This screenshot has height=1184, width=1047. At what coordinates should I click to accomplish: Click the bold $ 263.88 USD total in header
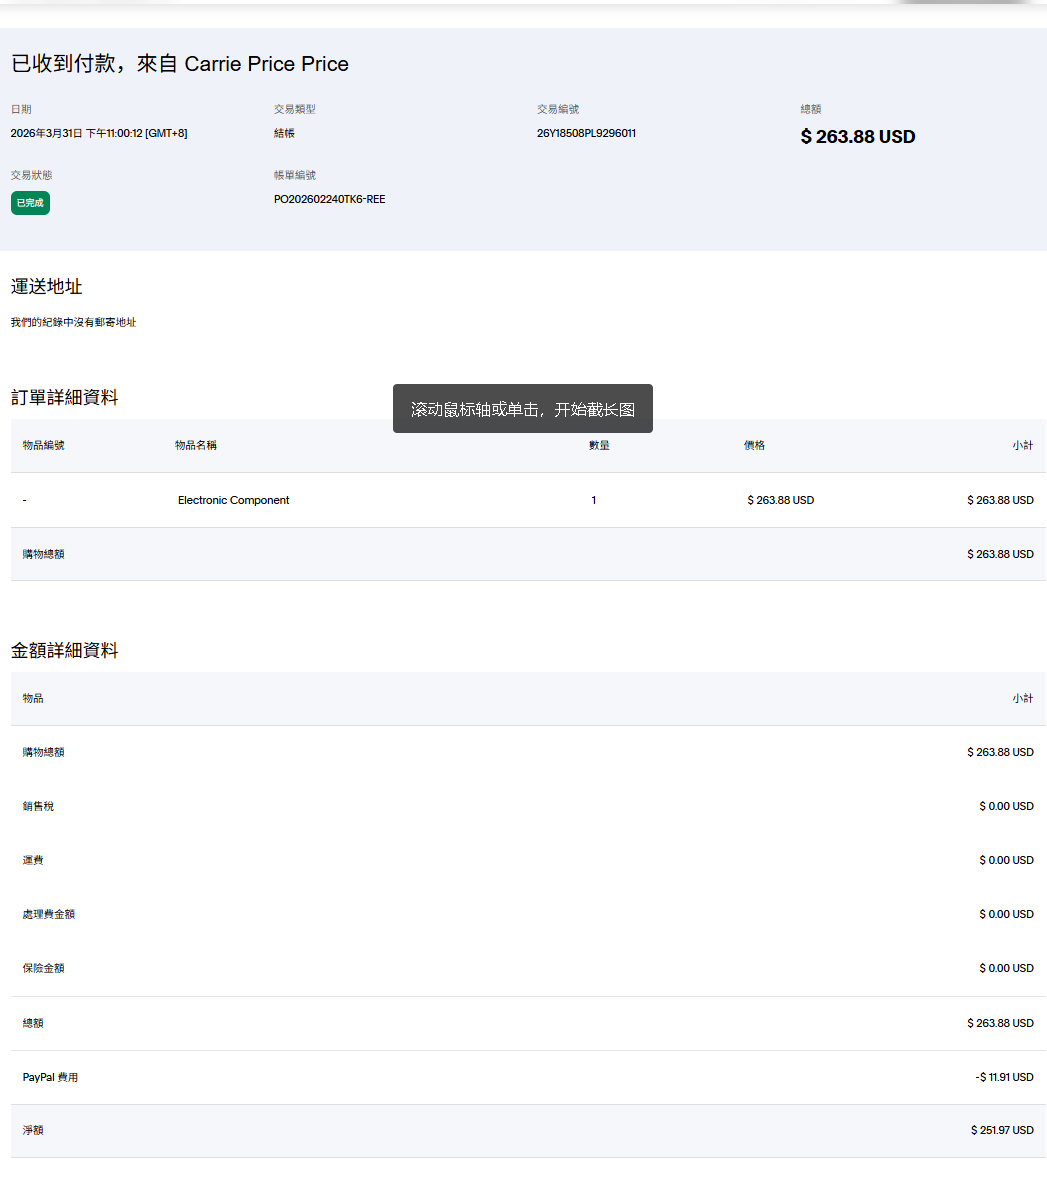pyautogui.click(x=857, y=137)
